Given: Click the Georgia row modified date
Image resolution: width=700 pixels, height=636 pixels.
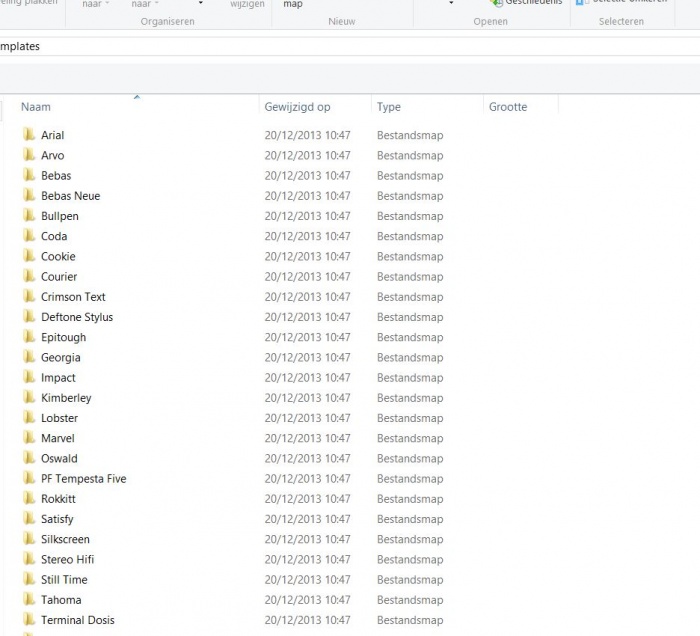Looking at the screenshot, I should 307,357.
